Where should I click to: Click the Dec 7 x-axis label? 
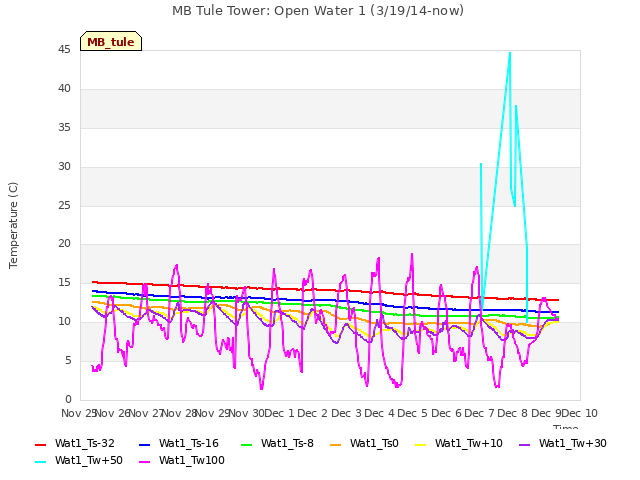point(480,413)
